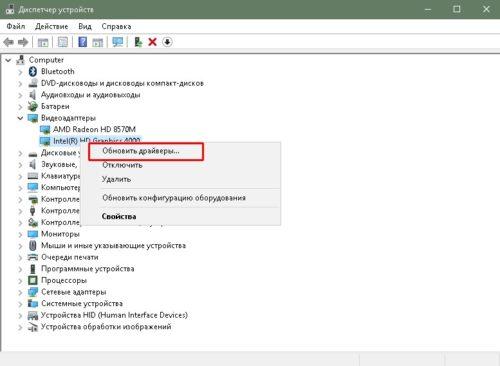
Task: Click the HID devices icon
Action: point(33,315)
